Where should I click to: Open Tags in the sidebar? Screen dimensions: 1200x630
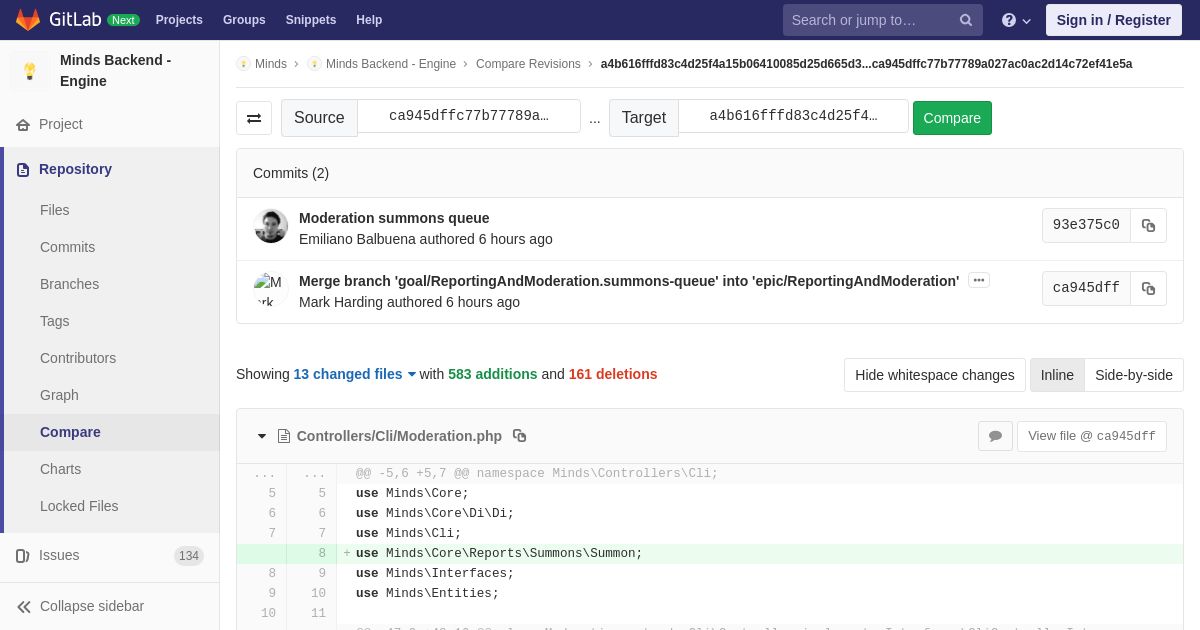pos(55,321)
